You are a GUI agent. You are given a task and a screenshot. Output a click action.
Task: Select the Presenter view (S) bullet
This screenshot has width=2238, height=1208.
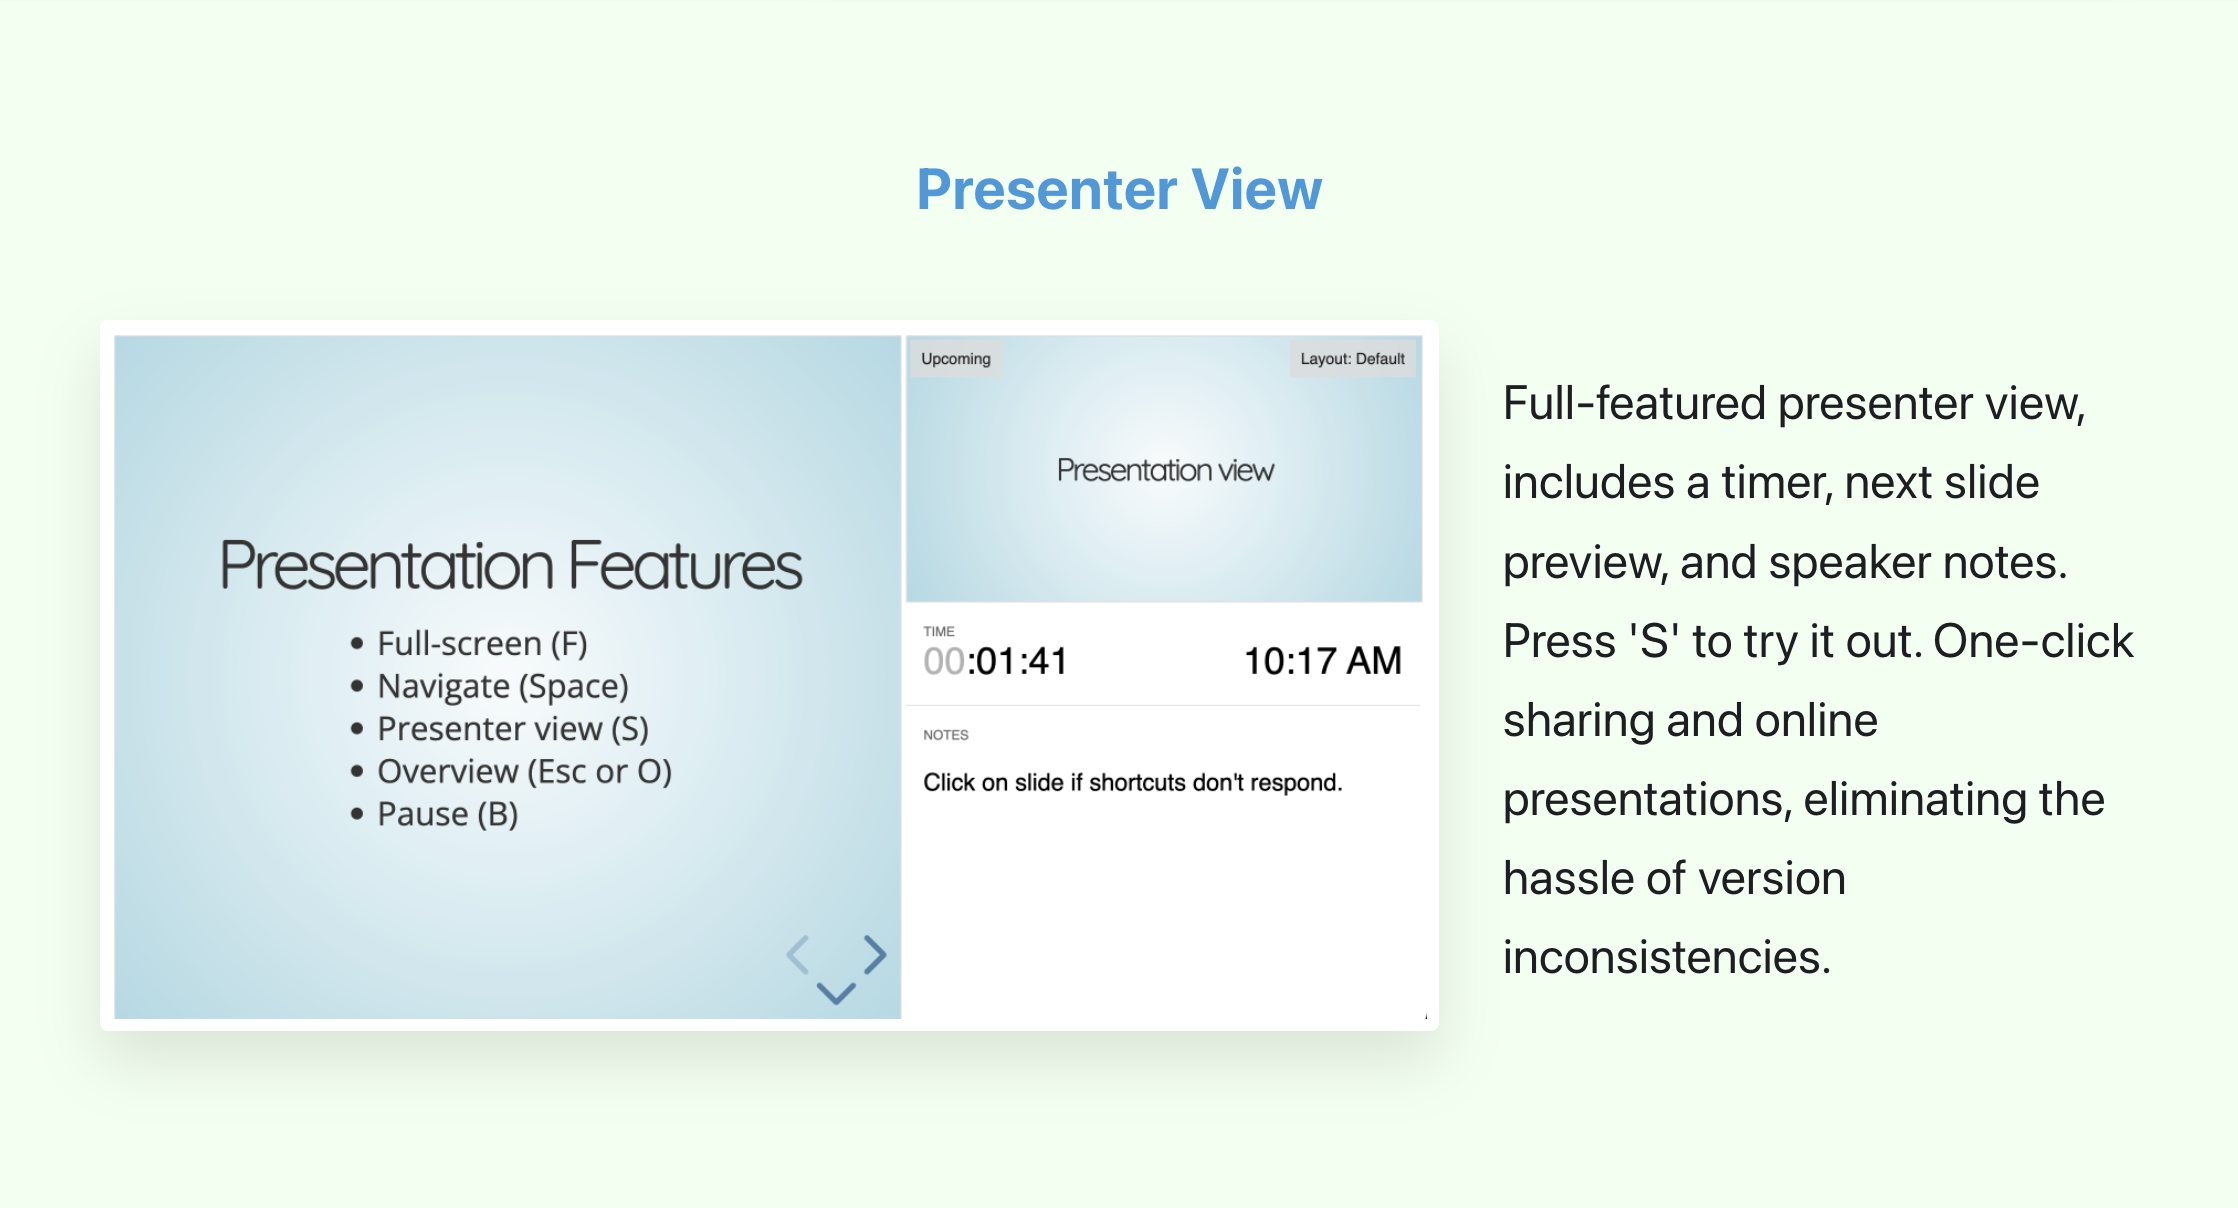513,729
